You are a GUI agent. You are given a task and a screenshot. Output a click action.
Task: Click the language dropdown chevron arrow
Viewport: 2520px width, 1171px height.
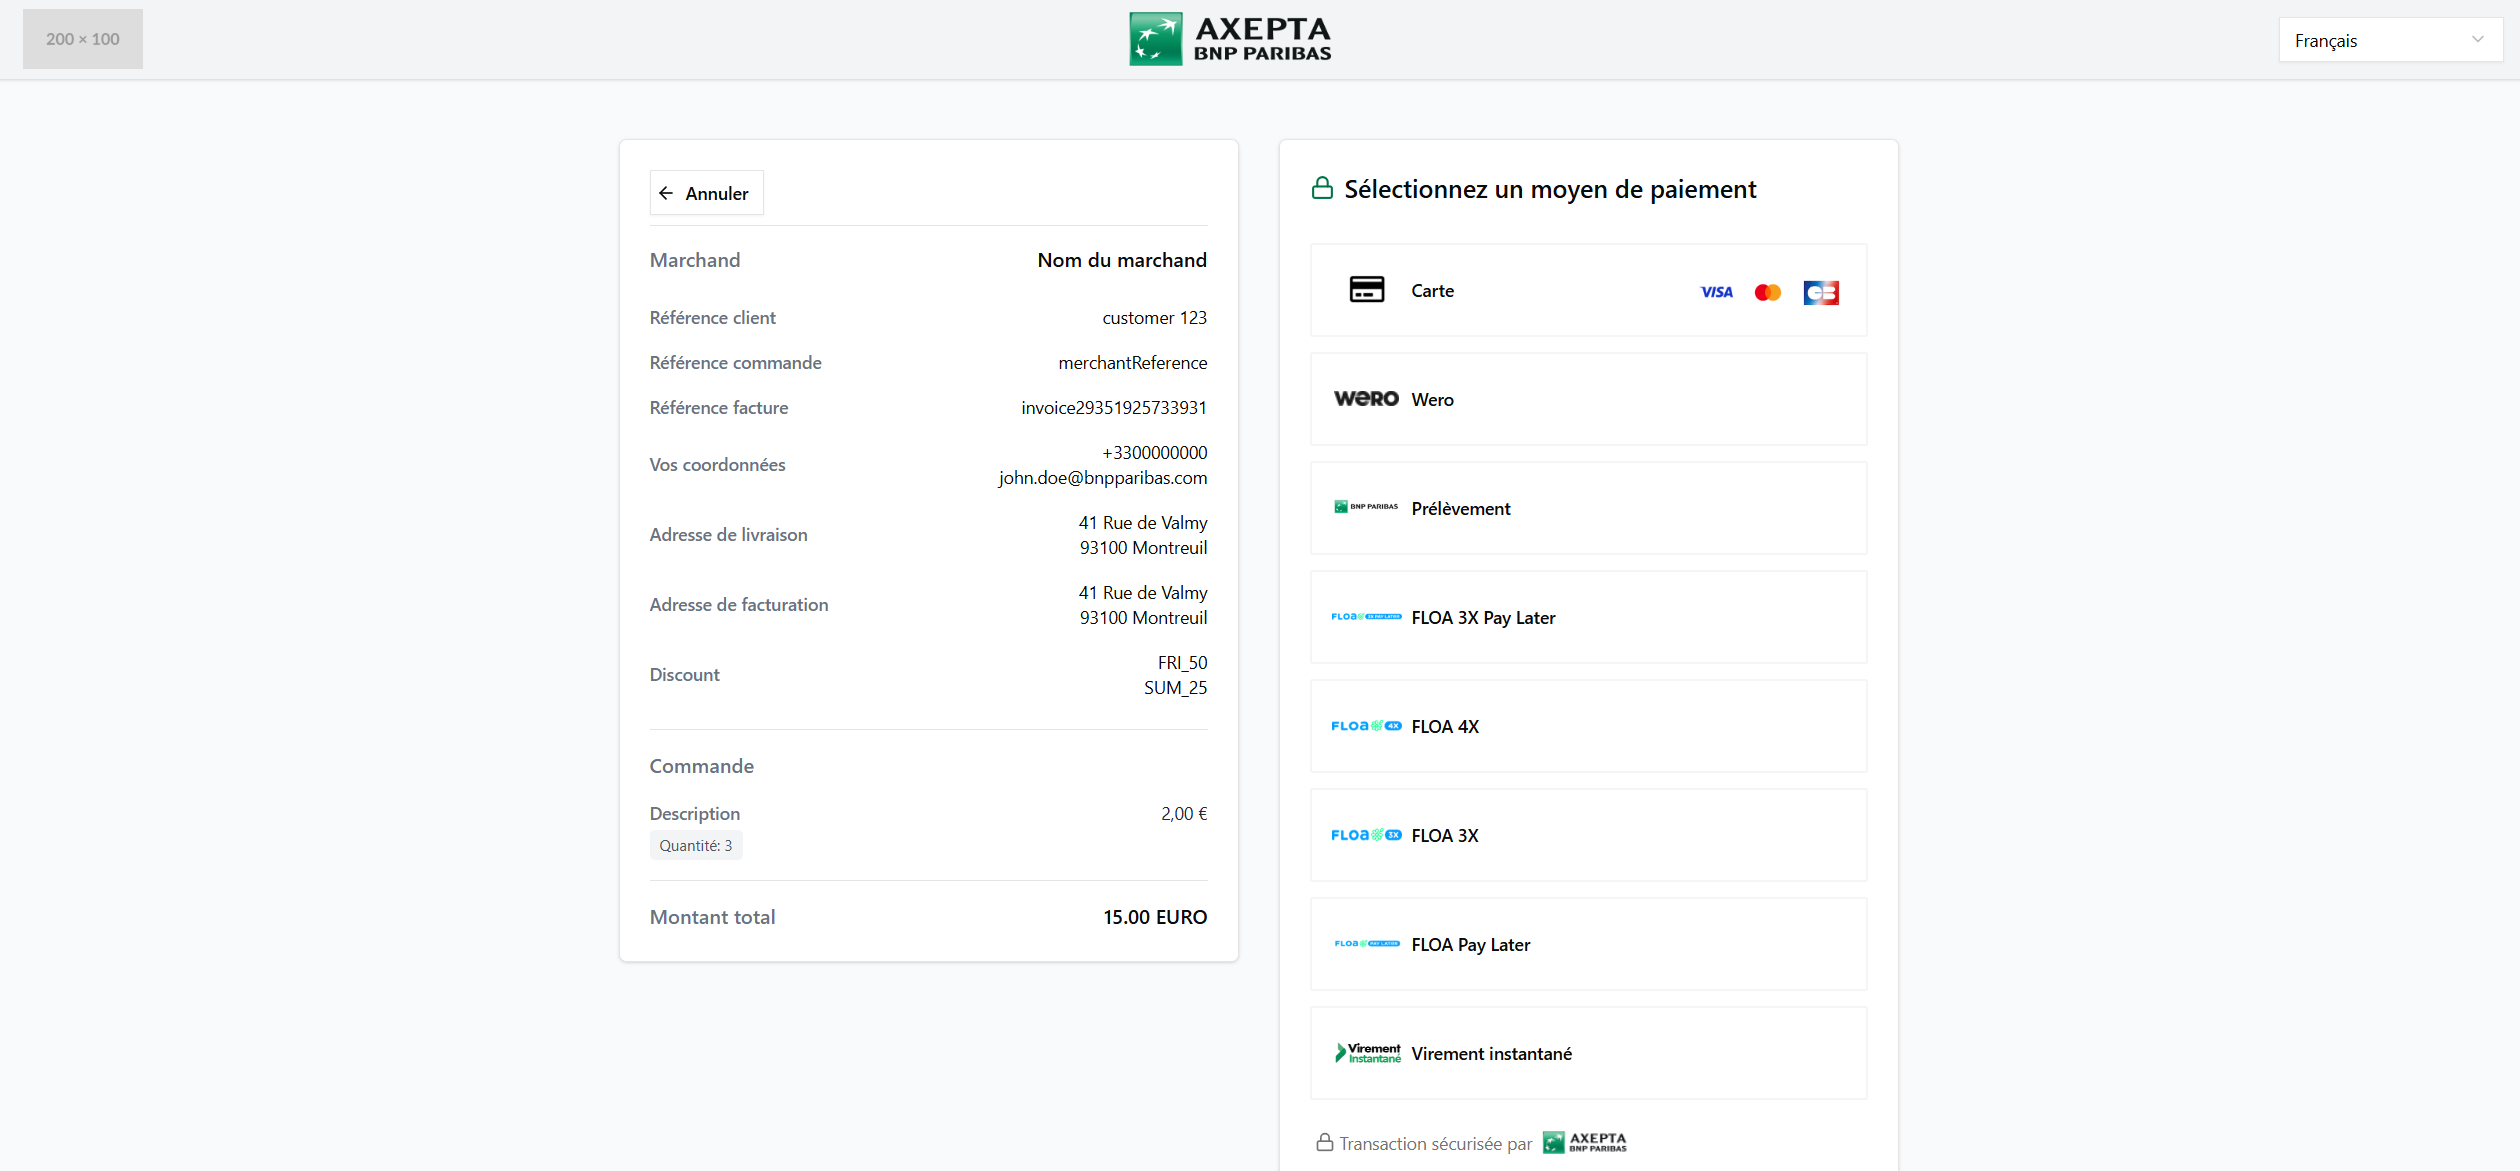tap(2477, 40)
